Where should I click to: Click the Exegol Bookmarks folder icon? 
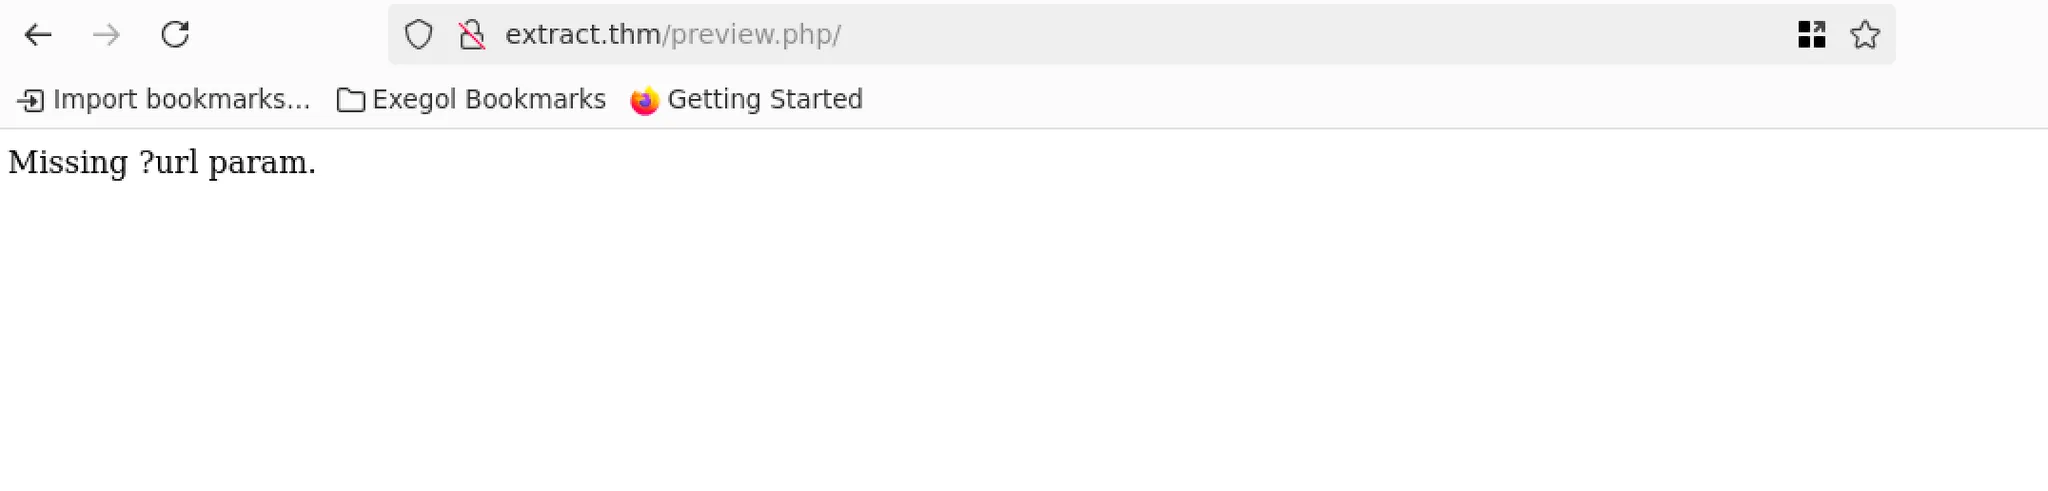(x=350, y=100)
